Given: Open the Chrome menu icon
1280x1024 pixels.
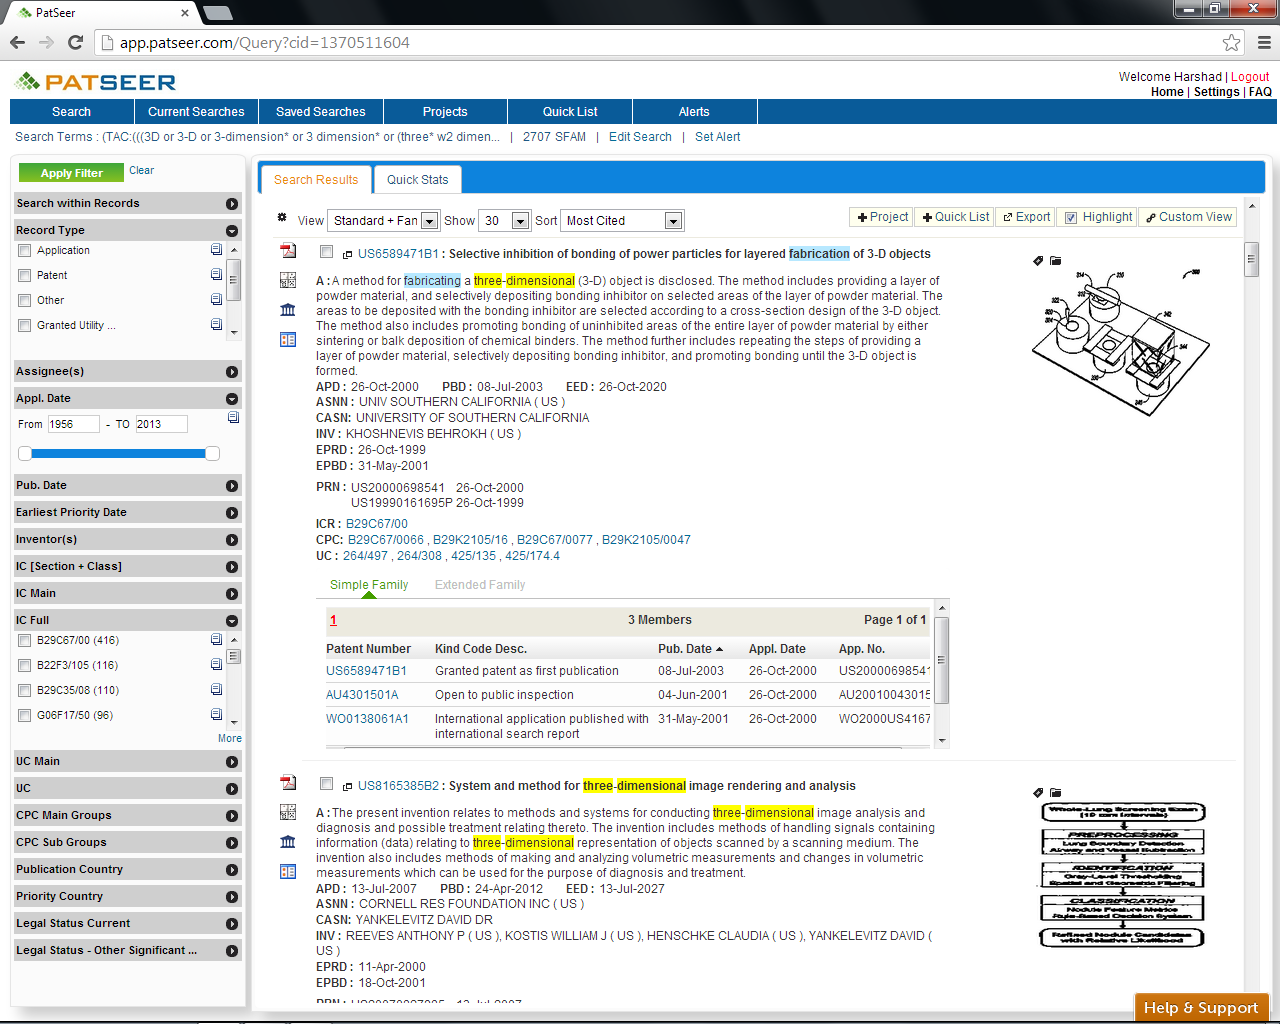Looking at the screenshot, I should coord(1264,42).
